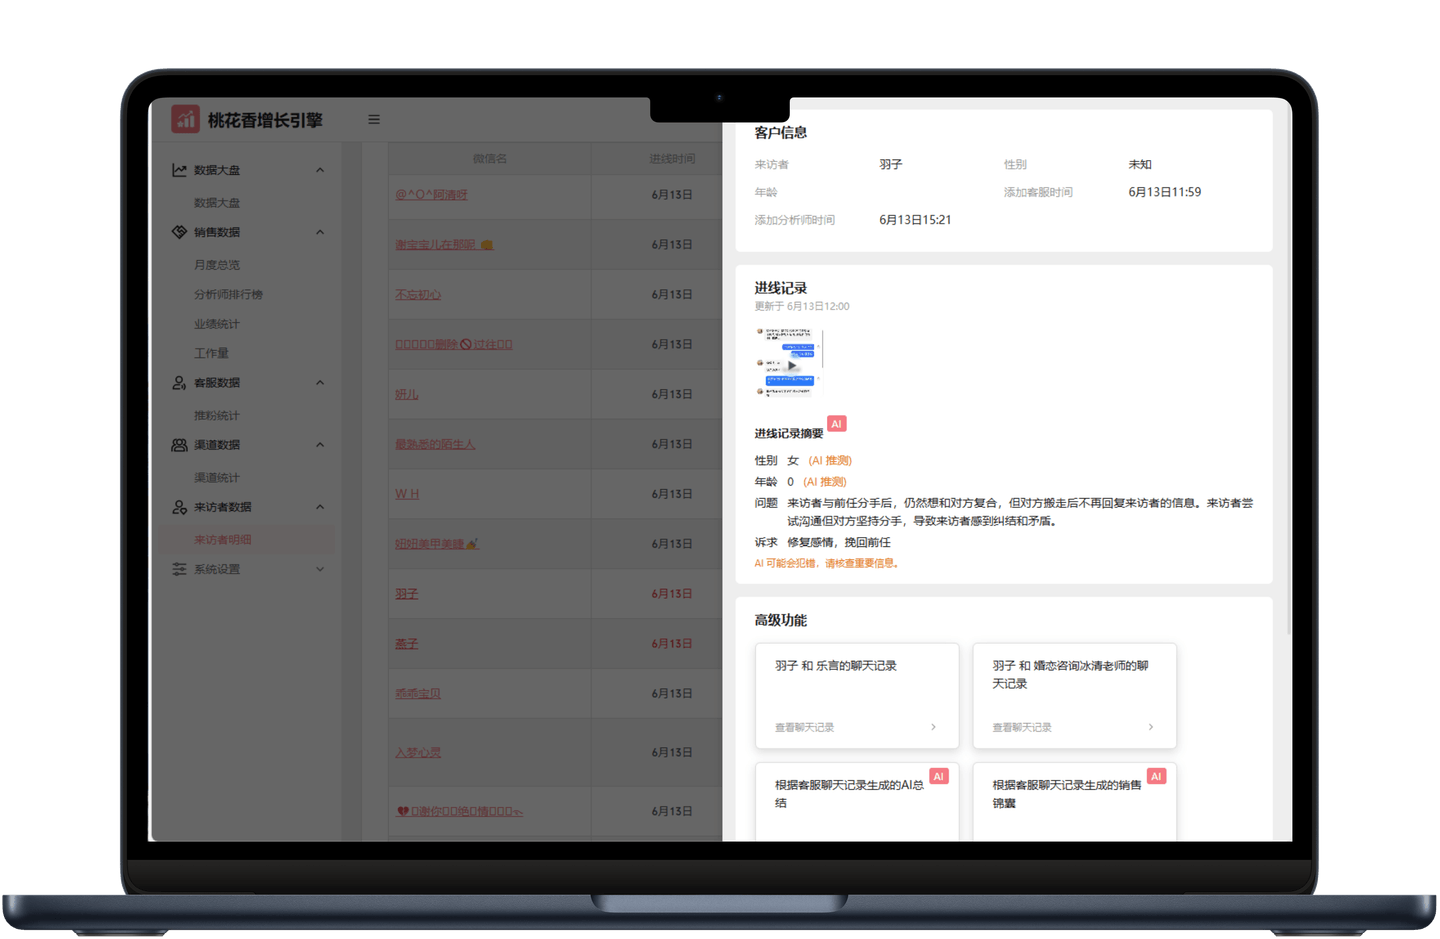Open the 业绩统计 menu item
The image size is (1440, 939).
coord(217,324)
